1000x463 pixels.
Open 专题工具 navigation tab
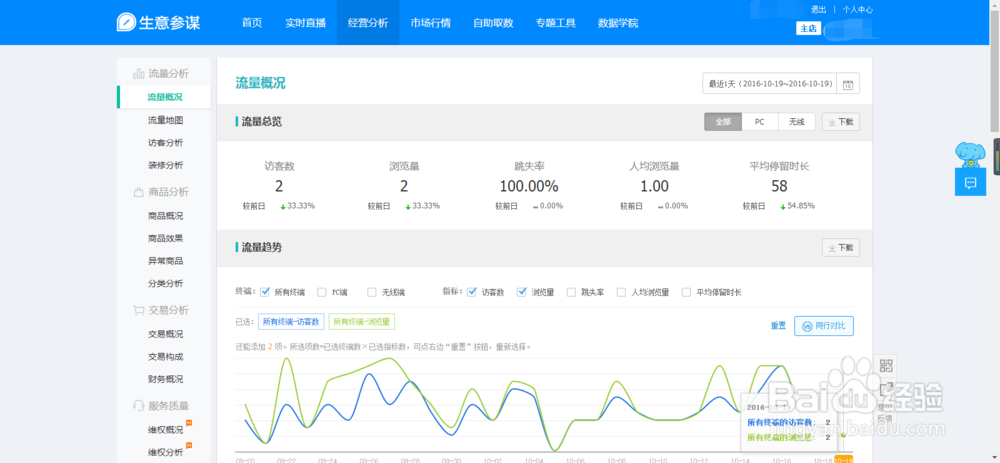tap(555, 23)
